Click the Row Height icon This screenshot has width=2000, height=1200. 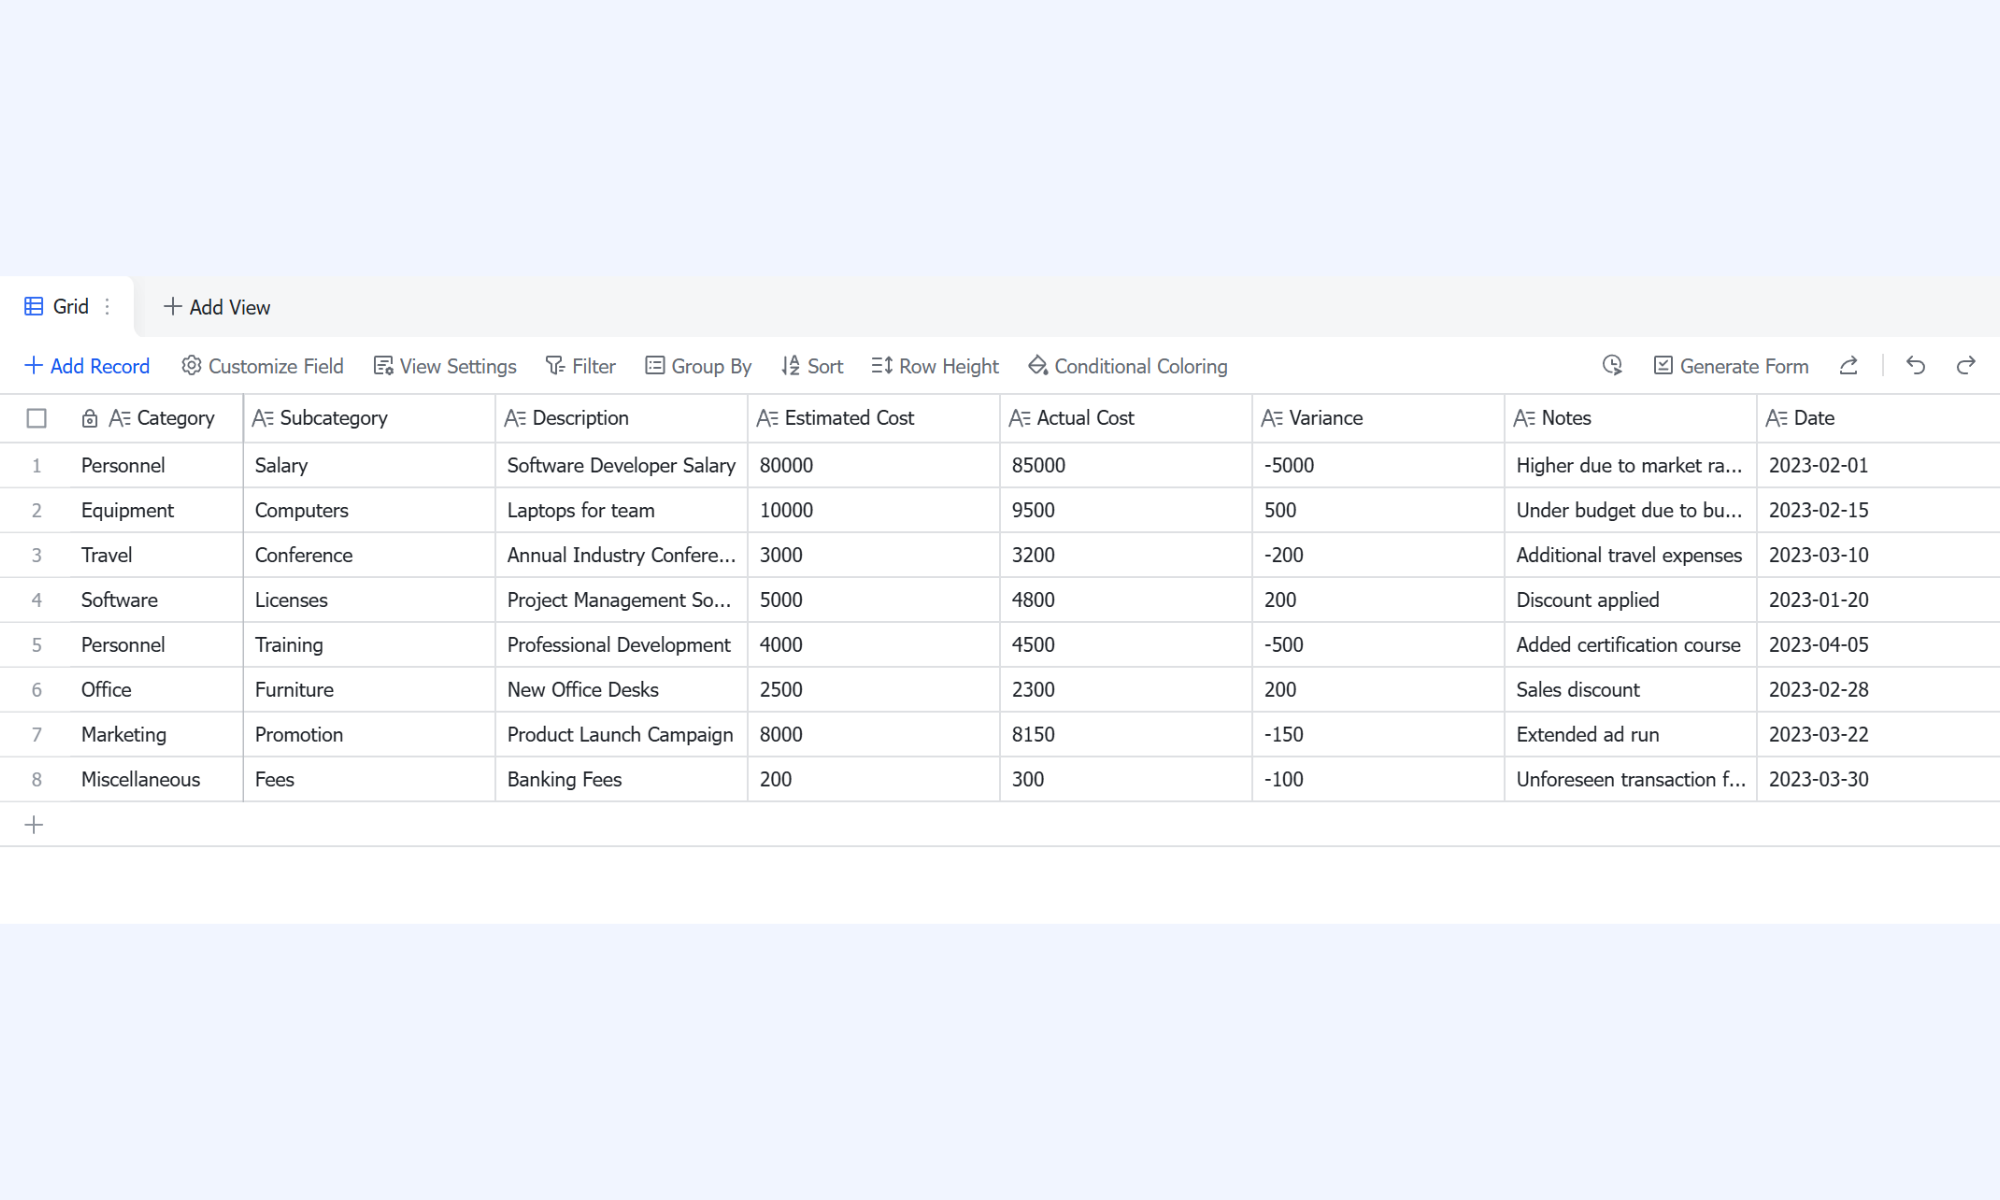click(882, 366)
